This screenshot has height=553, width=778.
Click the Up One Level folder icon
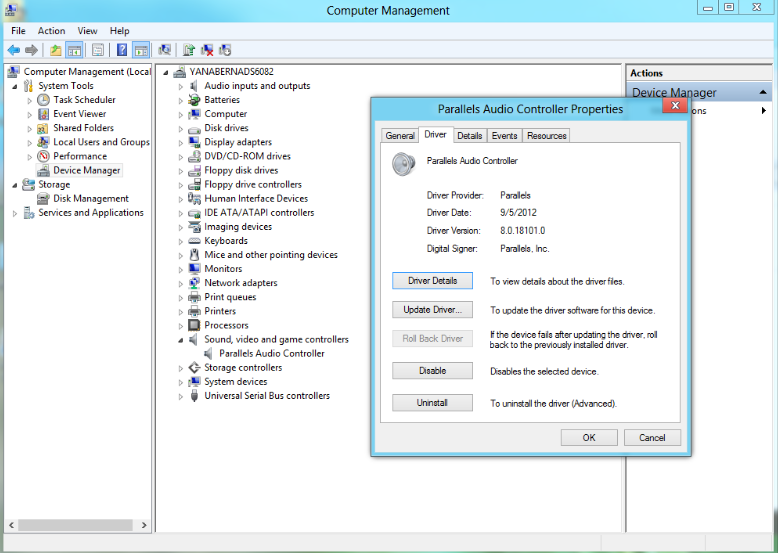pyautogui.click(x=56, y=50)
